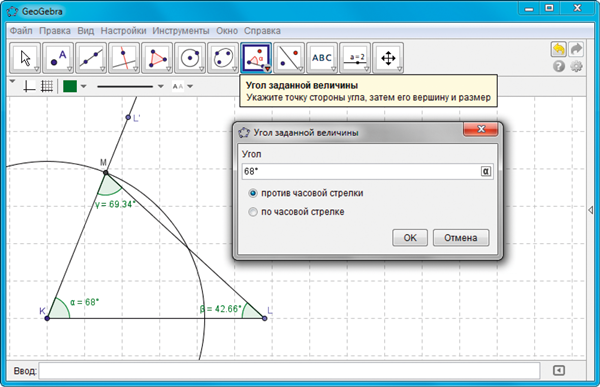Open the Файл menu

point(21,31)
